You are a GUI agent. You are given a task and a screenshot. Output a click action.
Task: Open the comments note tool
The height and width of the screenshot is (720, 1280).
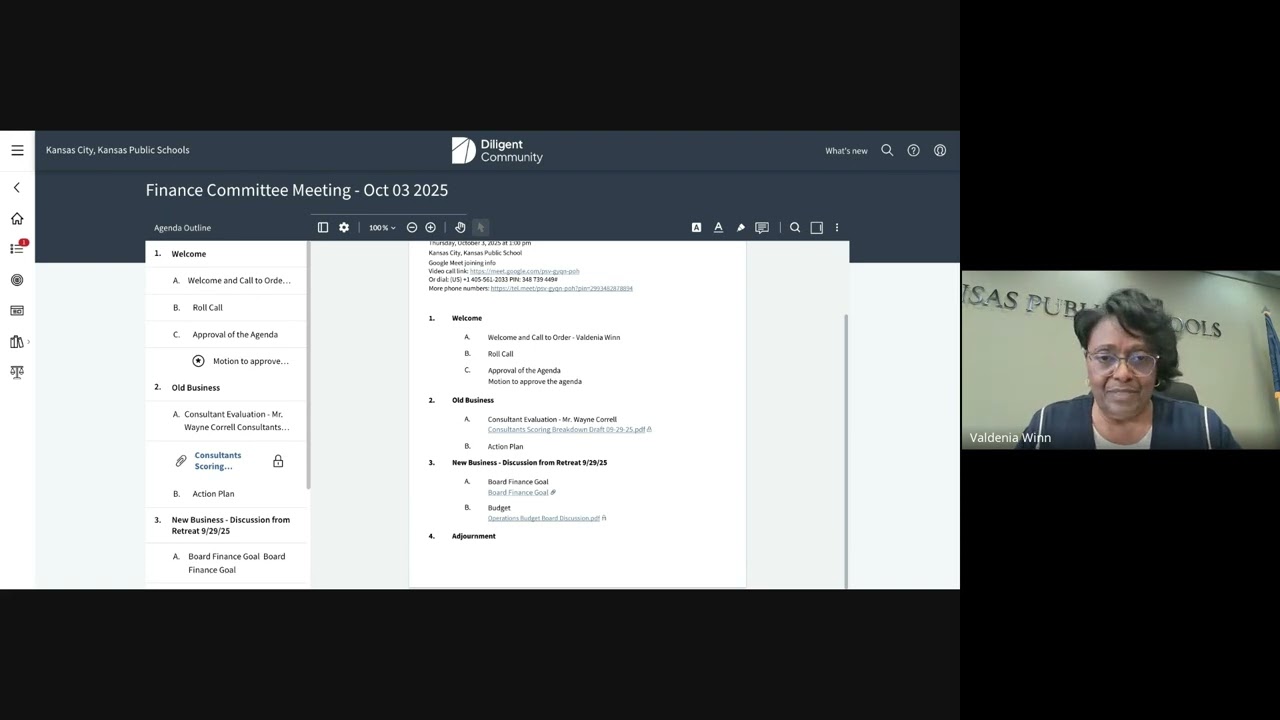pos(762,228)
